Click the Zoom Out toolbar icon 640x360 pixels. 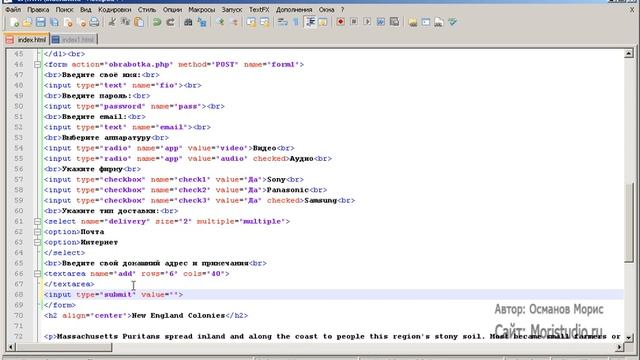234,22
